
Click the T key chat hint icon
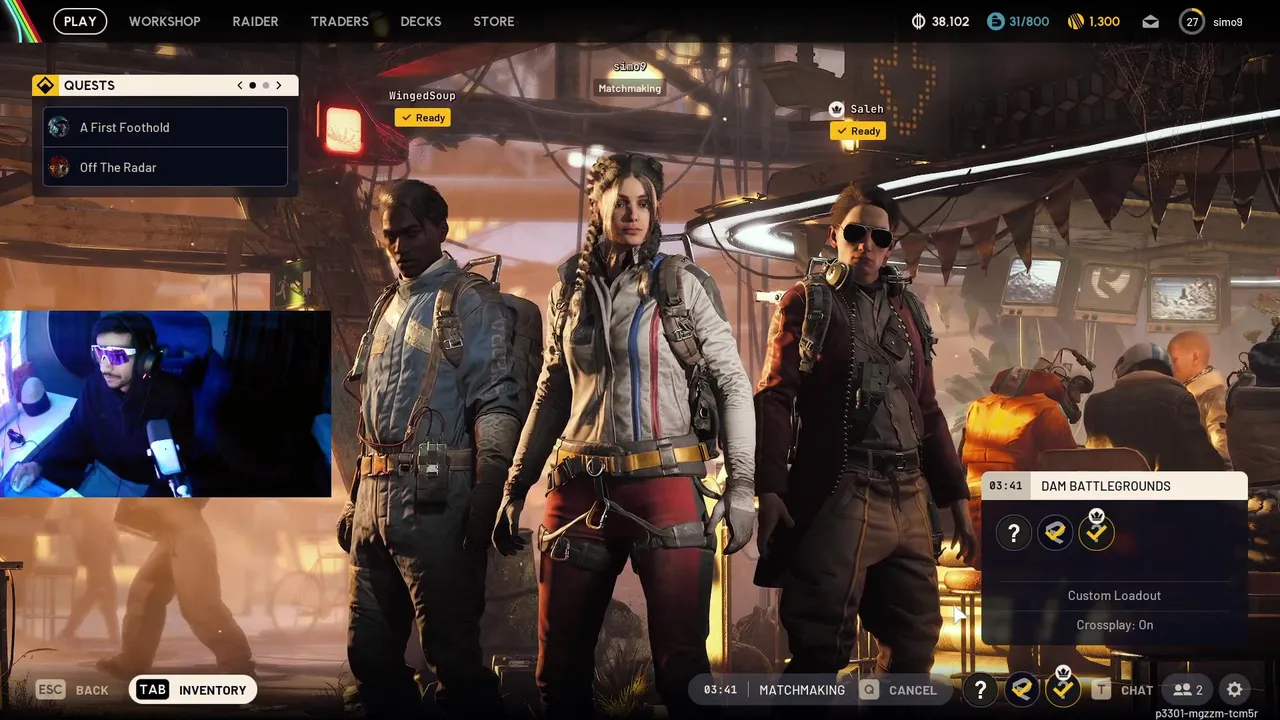click(1101, 690)
